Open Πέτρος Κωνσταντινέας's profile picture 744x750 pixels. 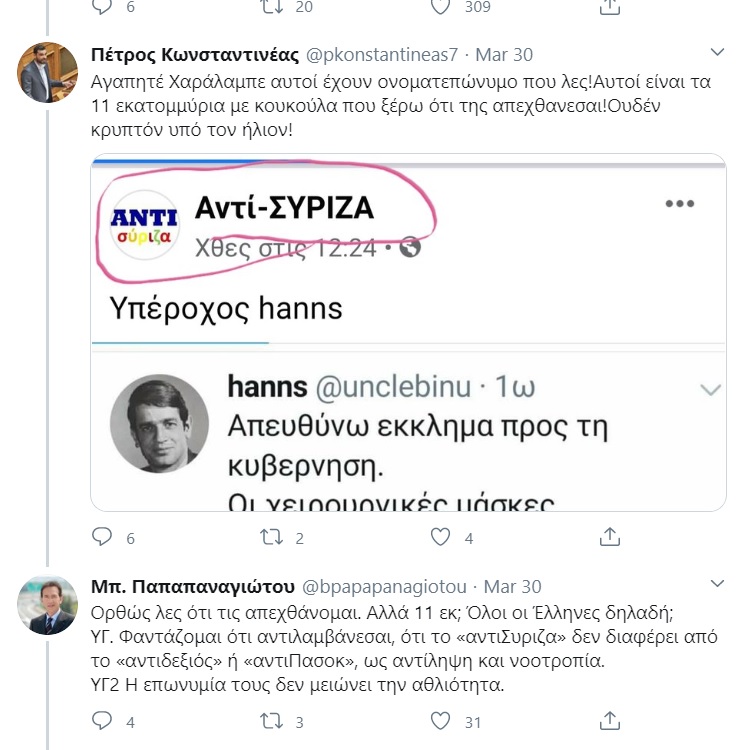[49, 73]
